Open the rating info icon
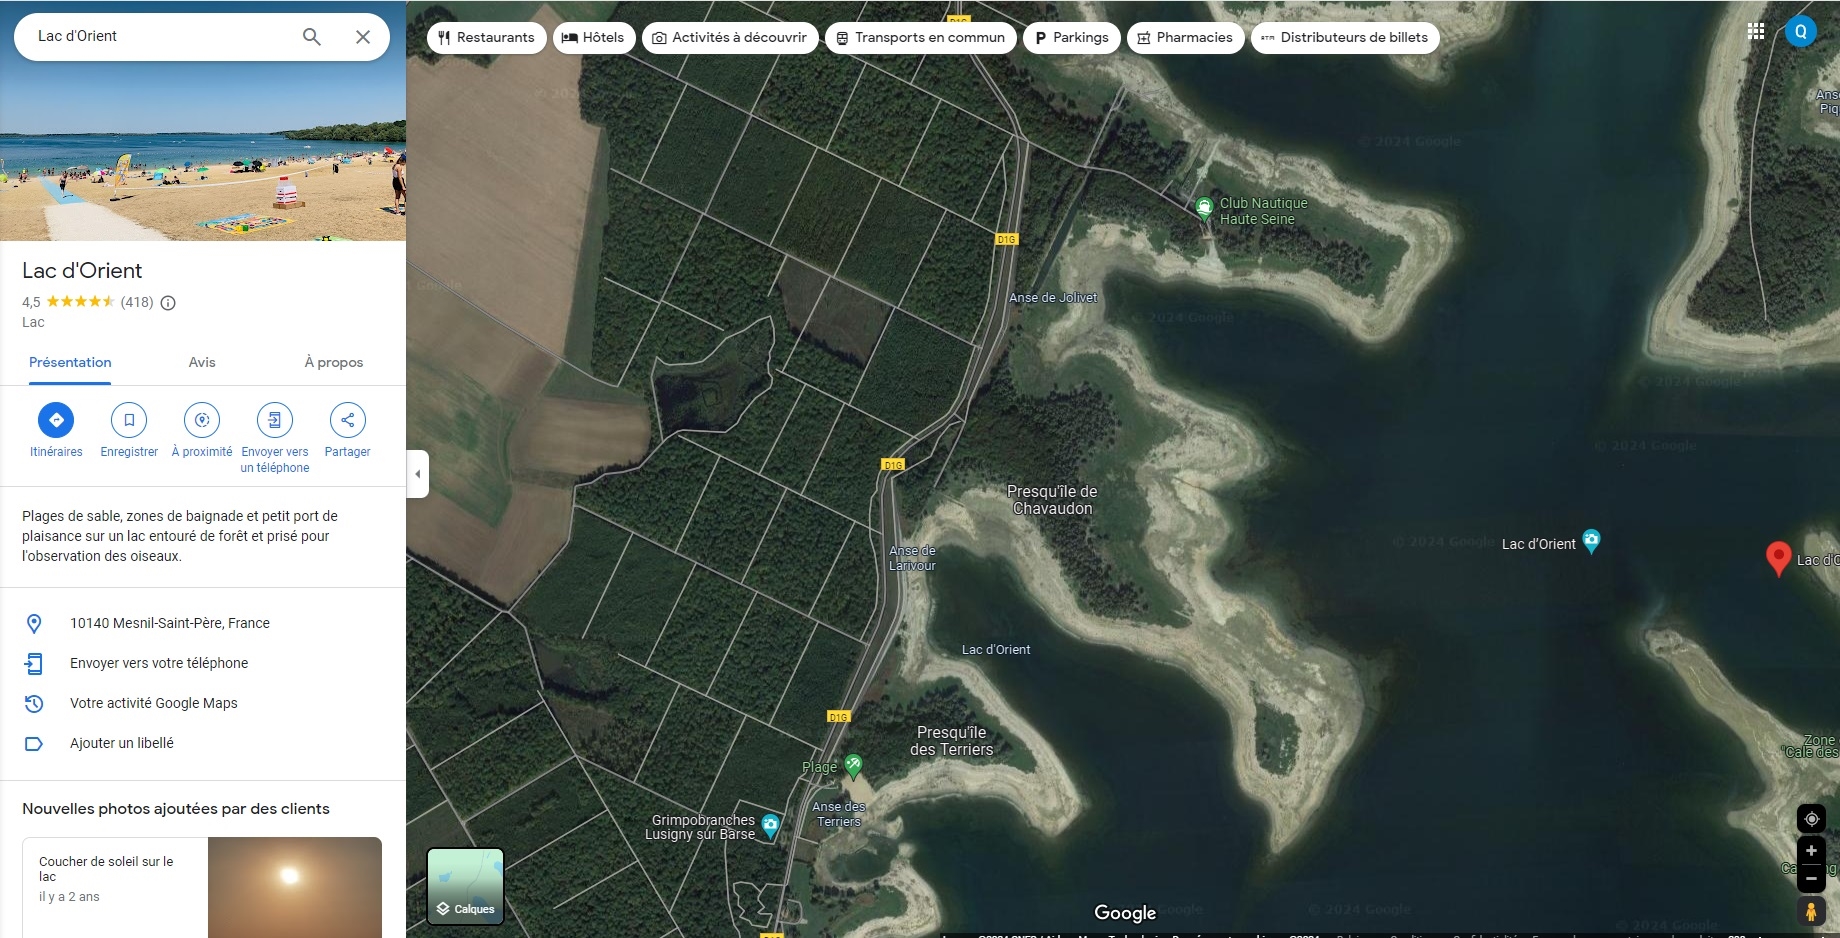The height and width of the screenshot is (938, 1840). (168, 303)
